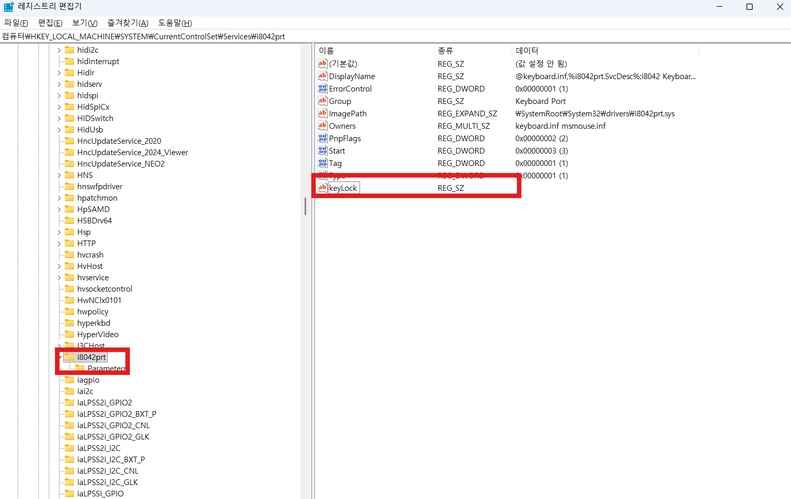Click the string icon of DisplayName value
Image resolution: width=791 pixels, height=499 pixels.
pos(323,76)
